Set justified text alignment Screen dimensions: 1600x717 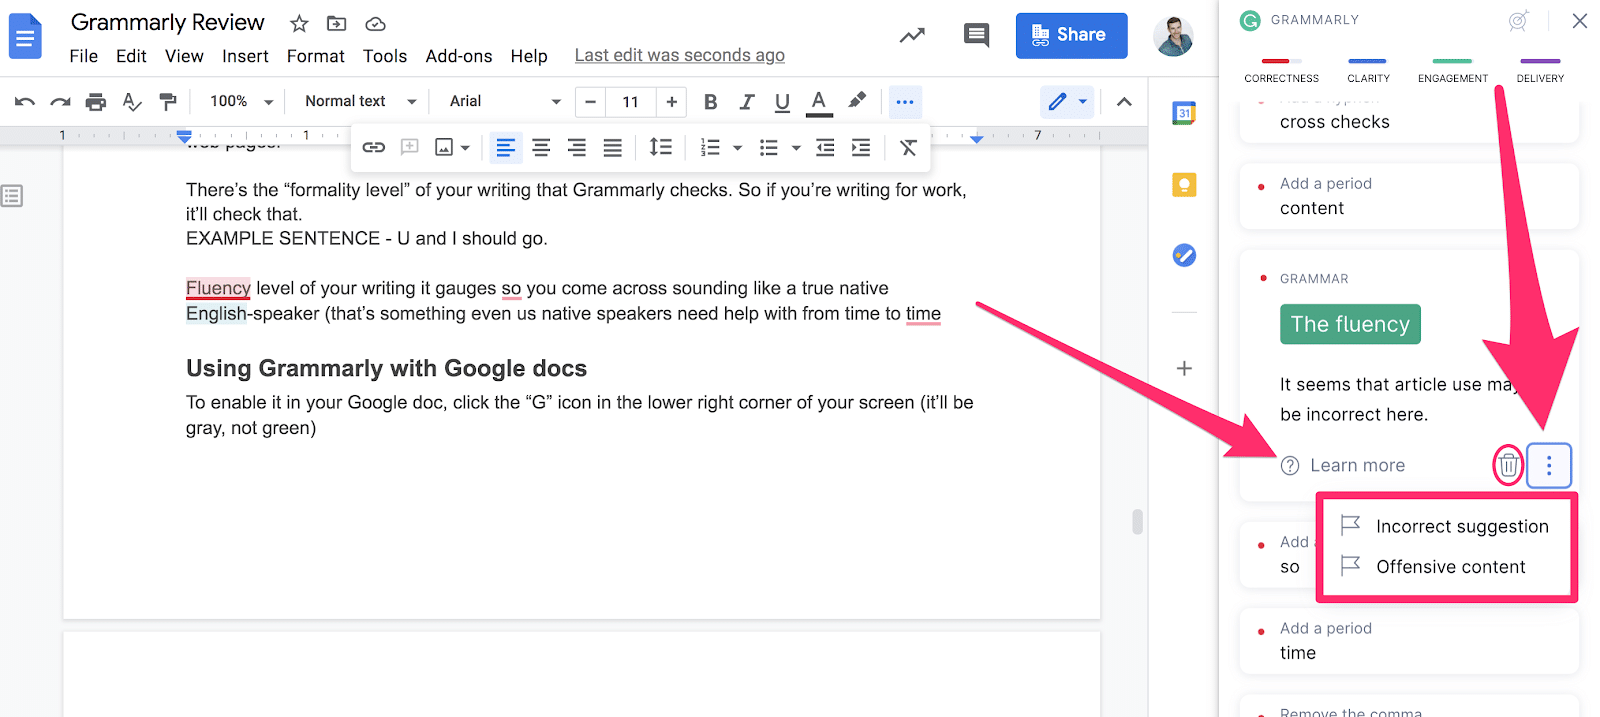(x=612, y=148)
